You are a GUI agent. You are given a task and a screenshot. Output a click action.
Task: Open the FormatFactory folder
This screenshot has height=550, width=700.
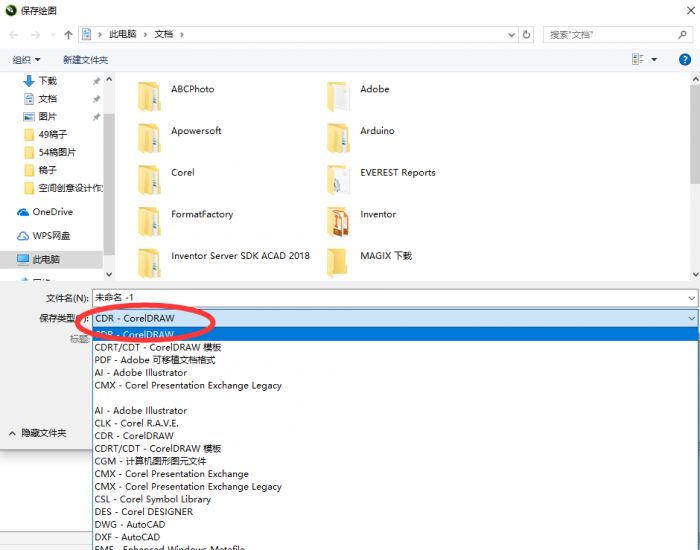pos(201,214)
